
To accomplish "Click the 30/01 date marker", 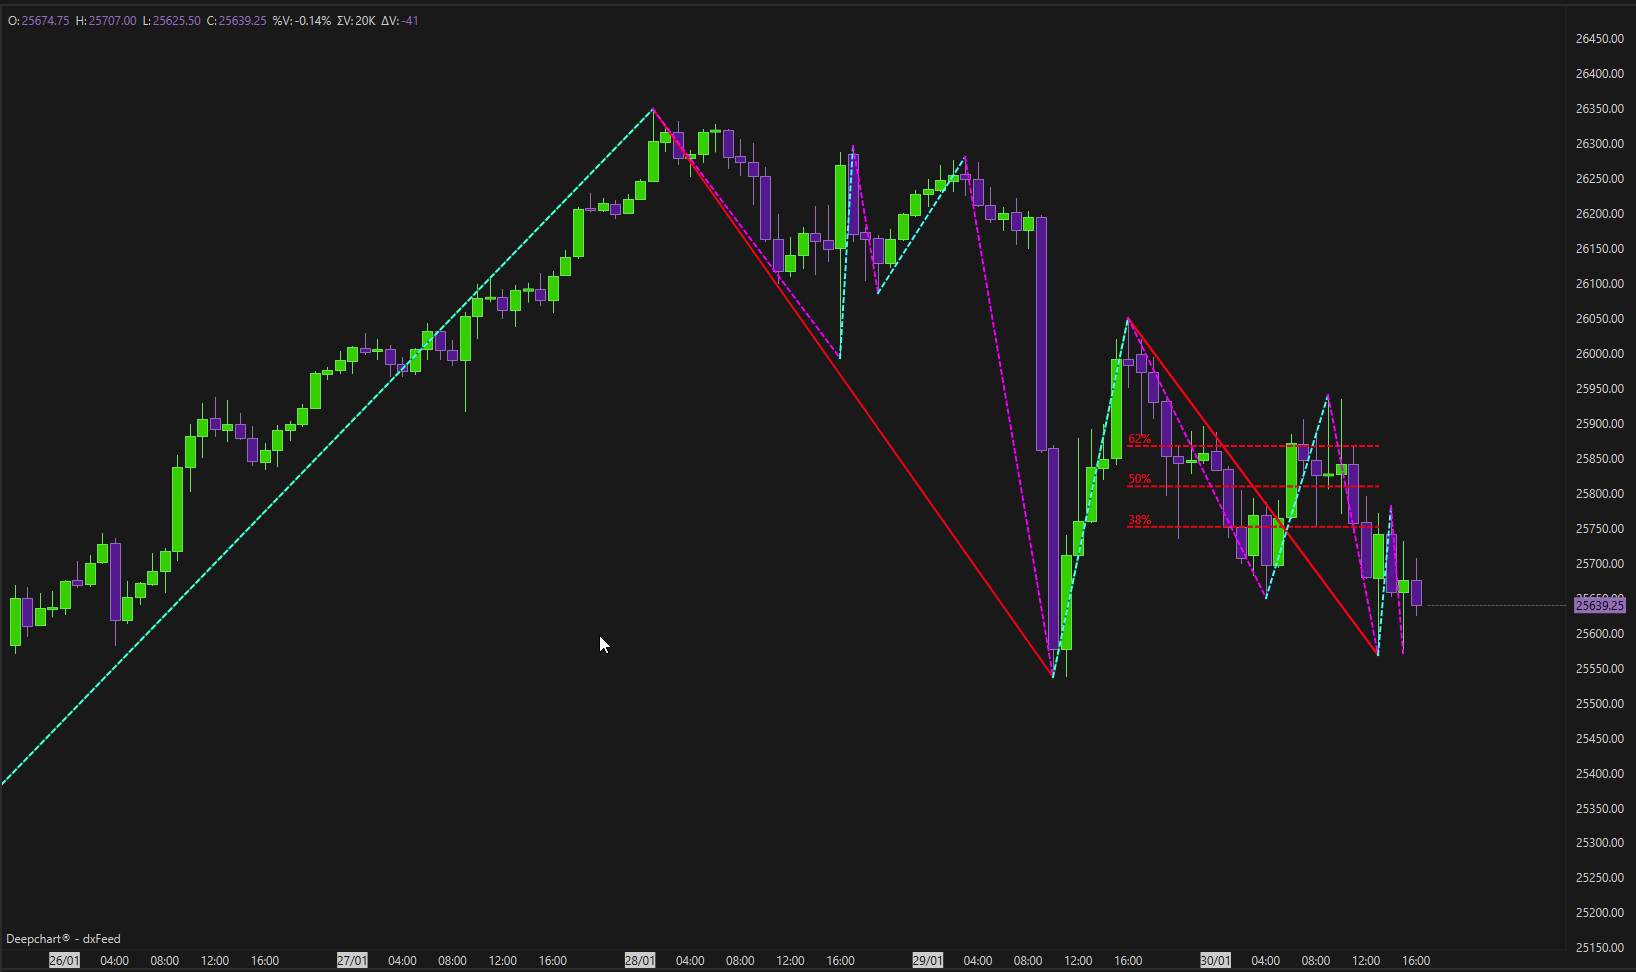I will point(1215,960).
